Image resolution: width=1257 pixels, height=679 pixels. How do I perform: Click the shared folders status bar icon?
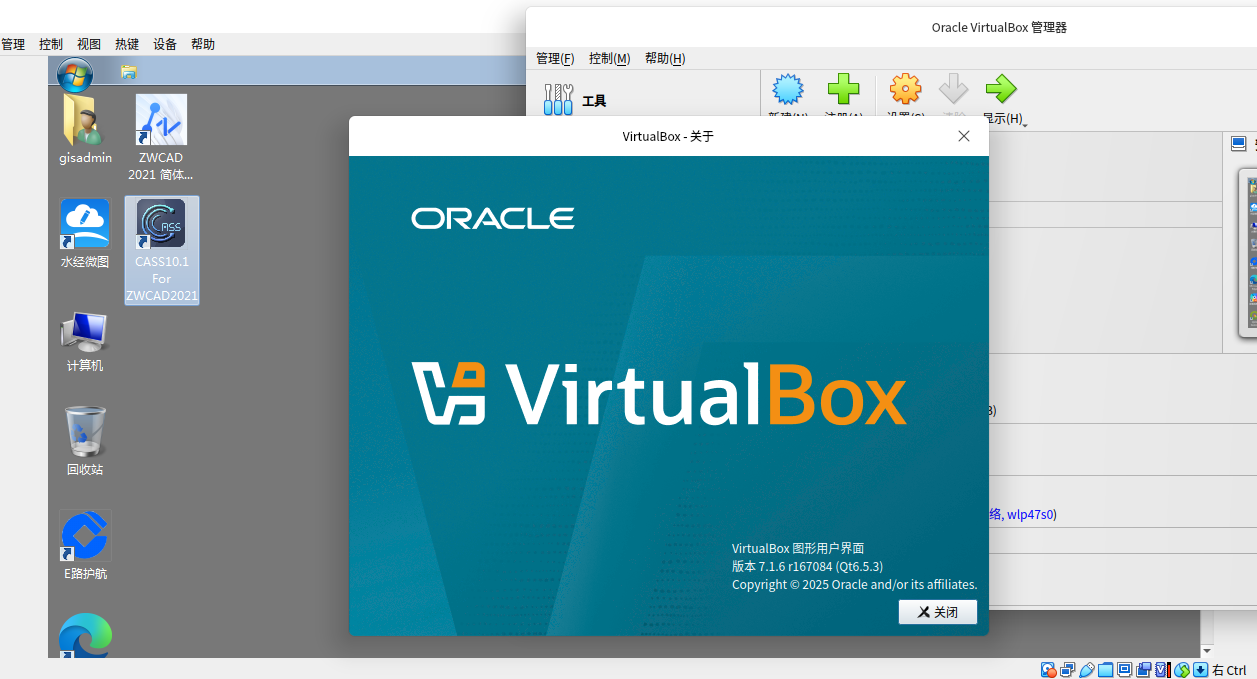[x=1105, y=669]
